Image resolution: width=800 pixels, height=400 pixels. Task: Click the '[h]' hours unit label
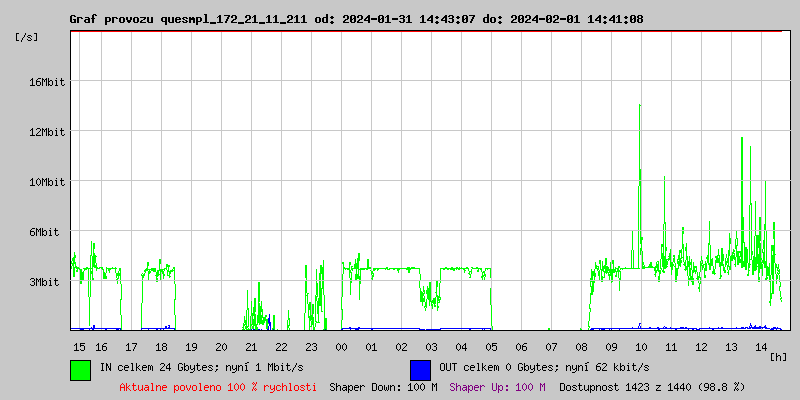click(x=779, y=357)
